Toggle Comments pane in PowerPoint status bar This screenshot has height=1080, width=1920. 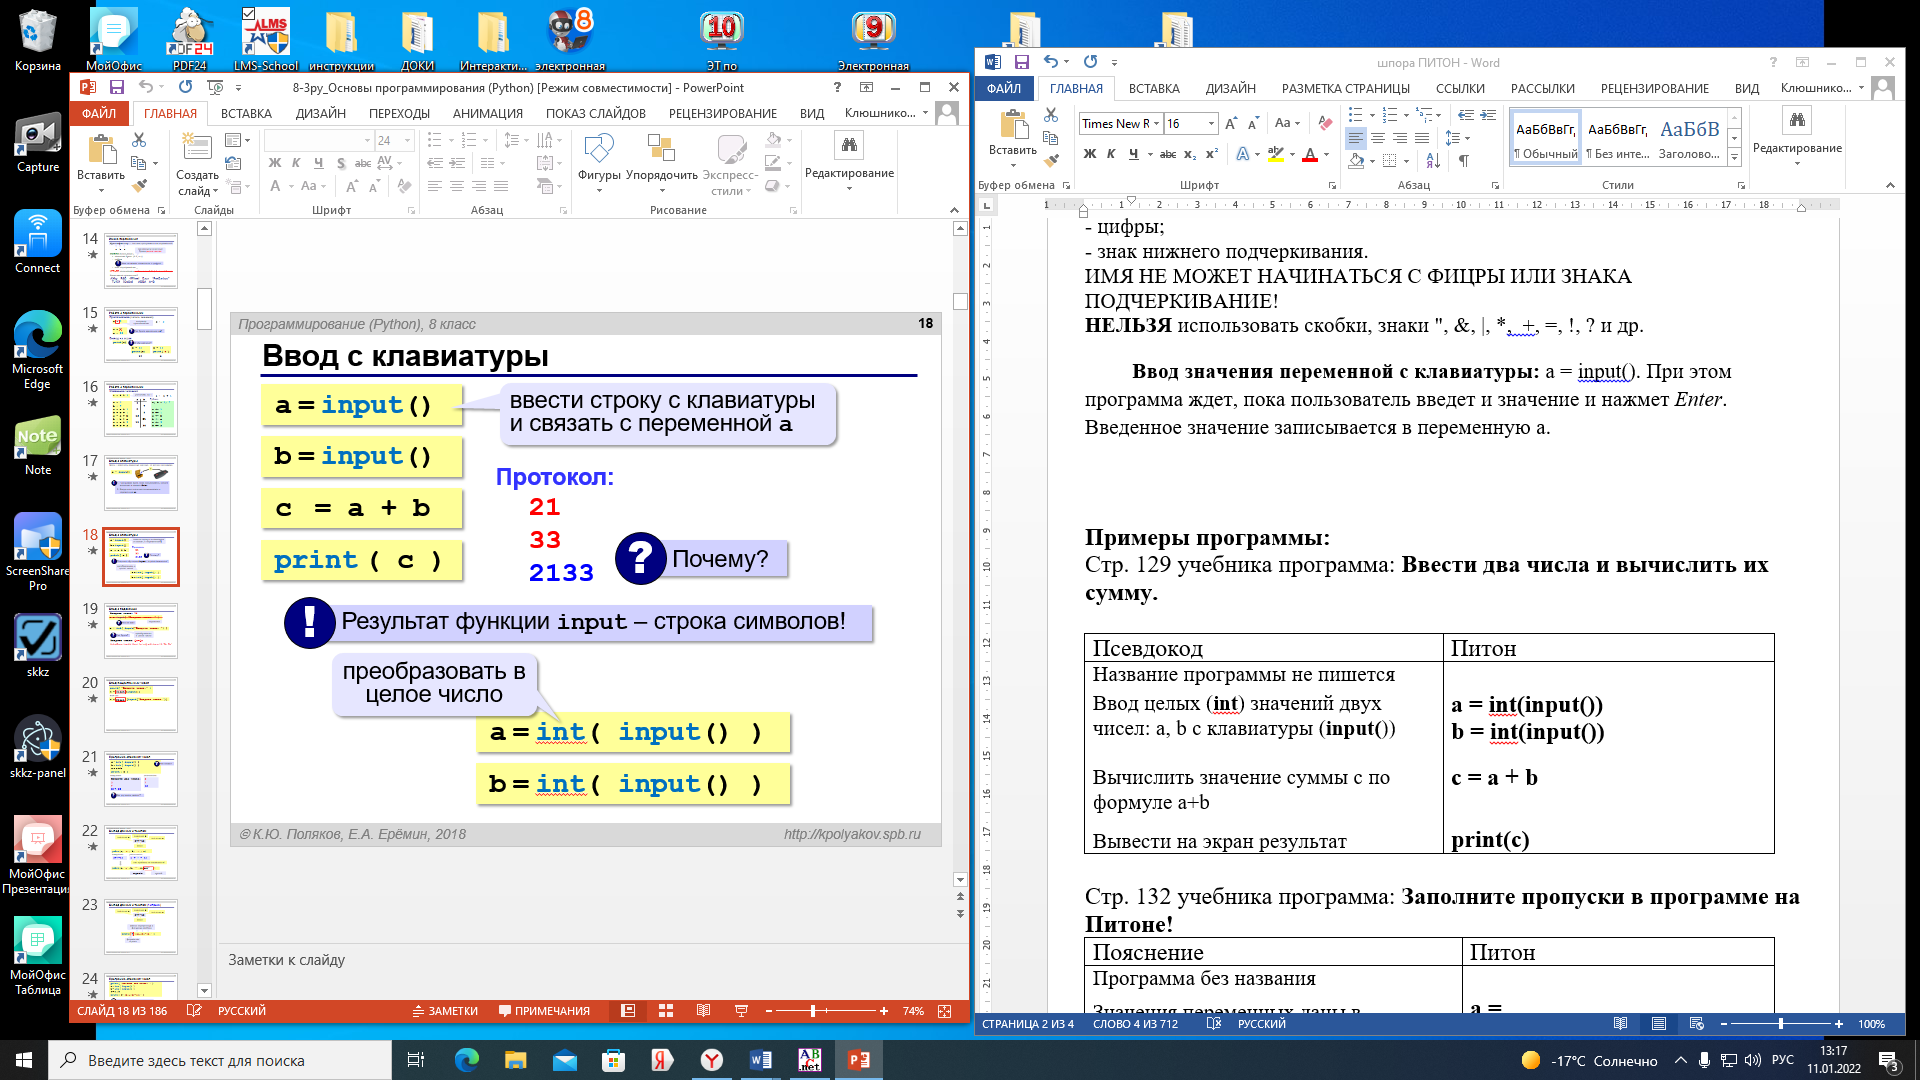tap(544, 1011)
